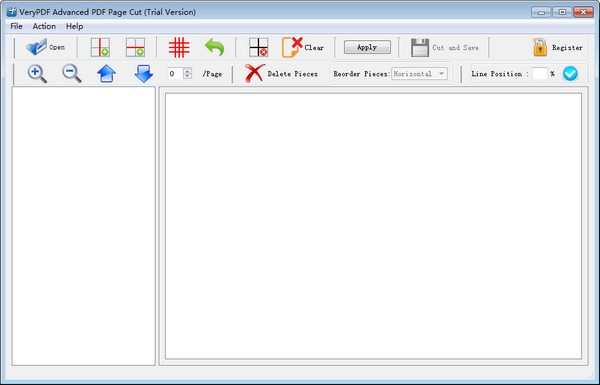This screenshot has width=600, height=385.
Task: Minimize the VeryPDF window
Action: 541,12
